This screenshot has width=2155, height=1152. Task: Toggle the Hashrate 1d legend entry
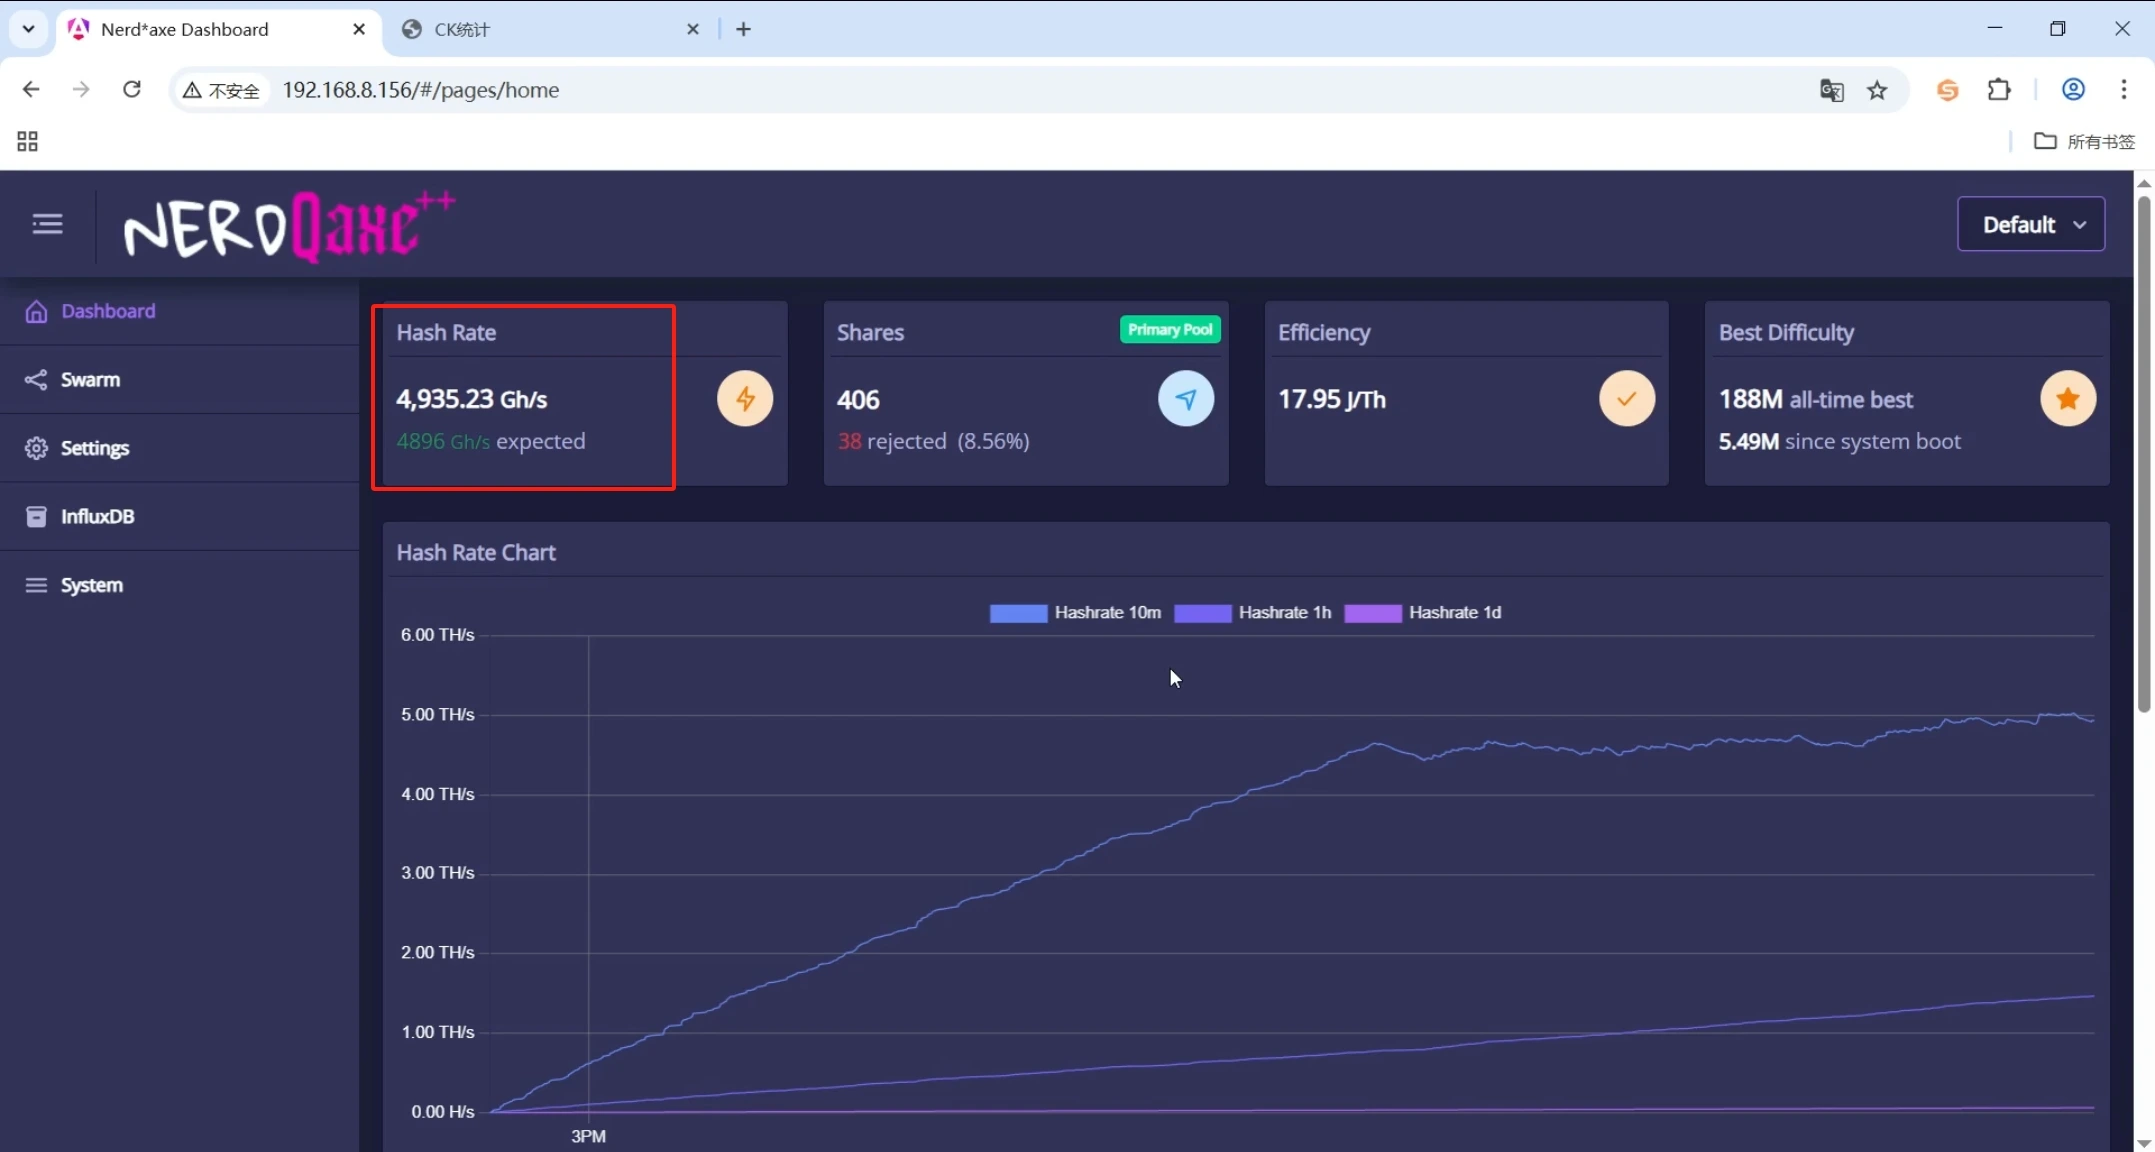point(1424,612)
